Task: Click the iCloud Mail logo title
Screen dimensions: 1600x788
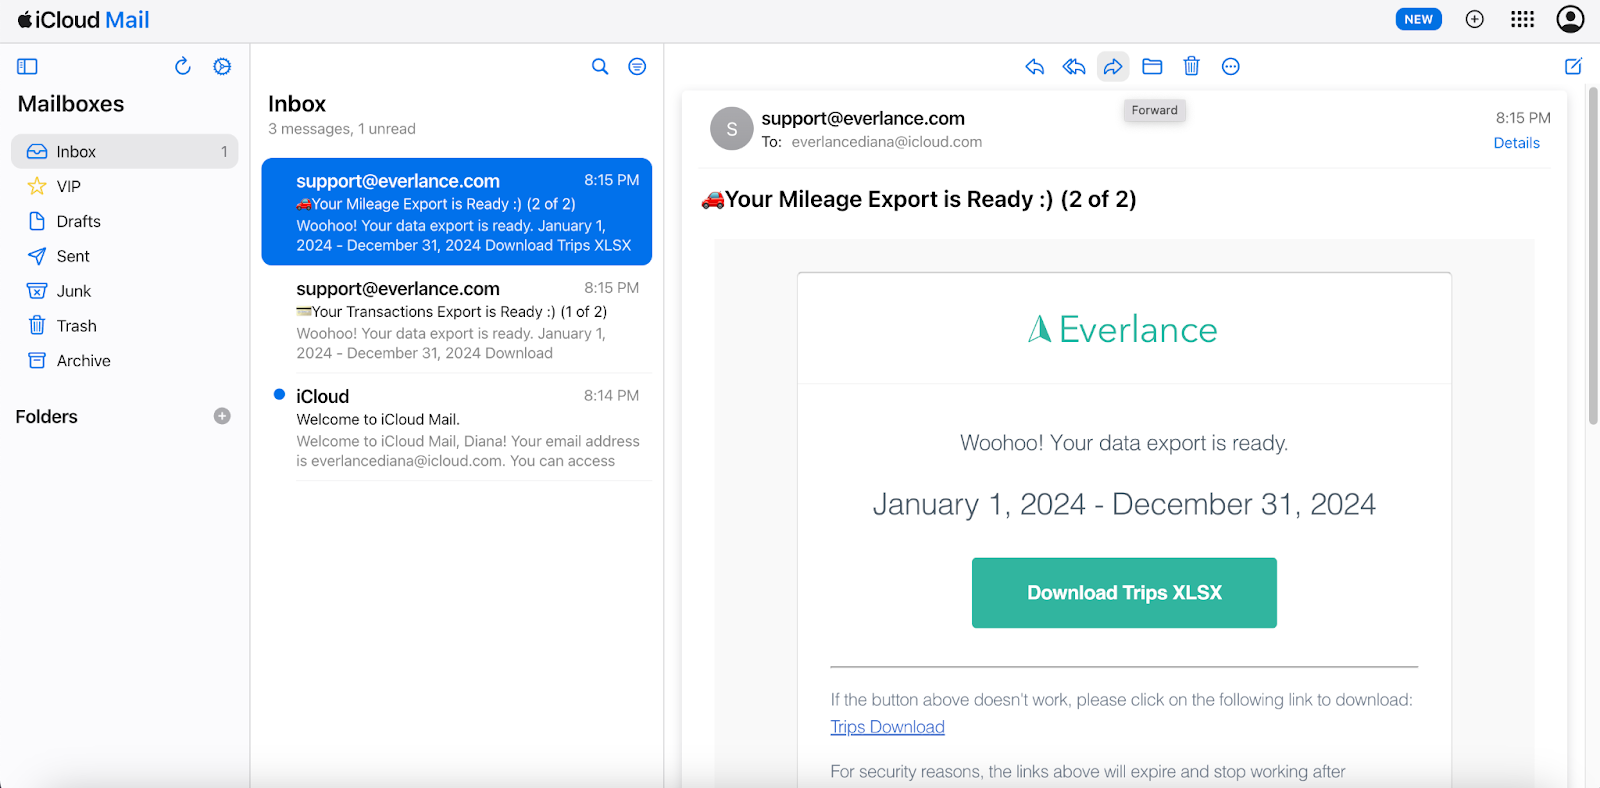Action: [84, 20]
